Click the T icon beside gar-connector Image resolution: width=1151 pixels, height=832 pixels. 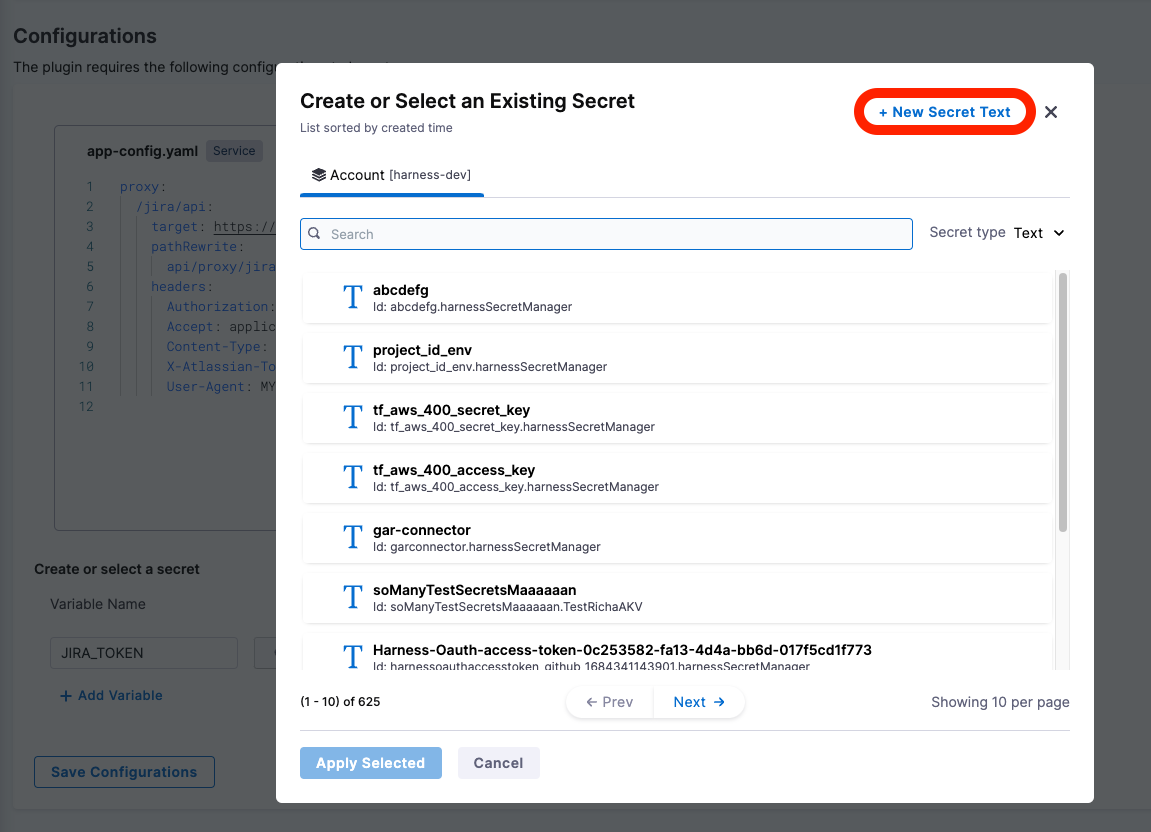(x=352, y=538)
